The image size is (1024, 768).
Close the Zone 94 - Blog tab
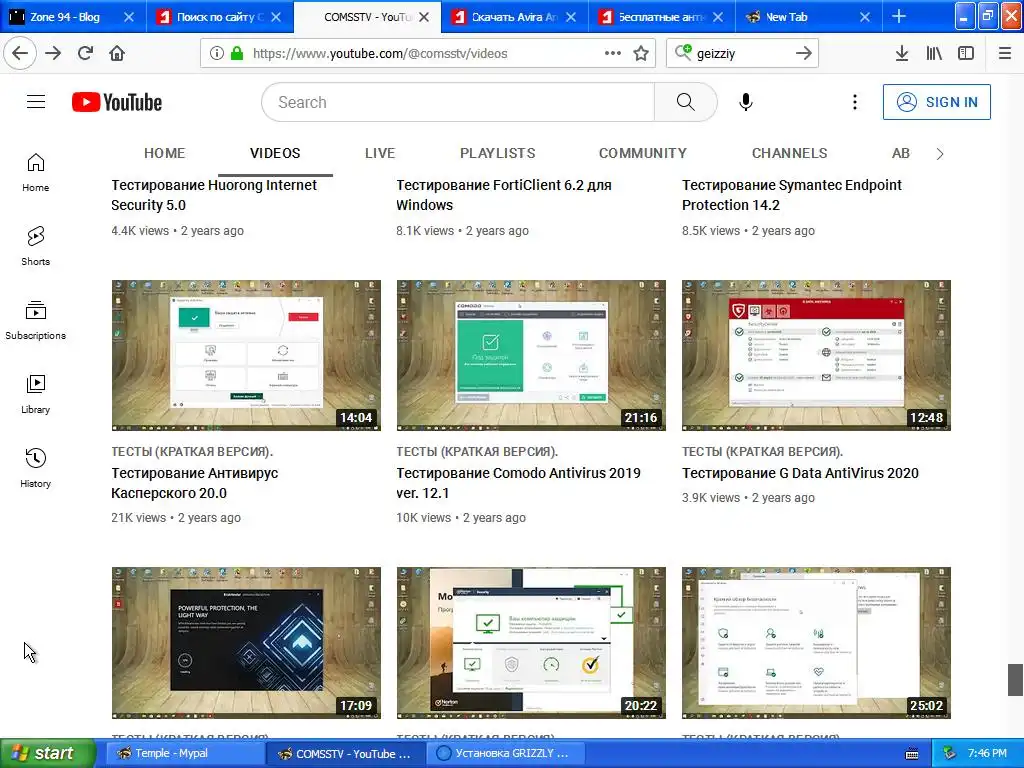click(129, 17)
